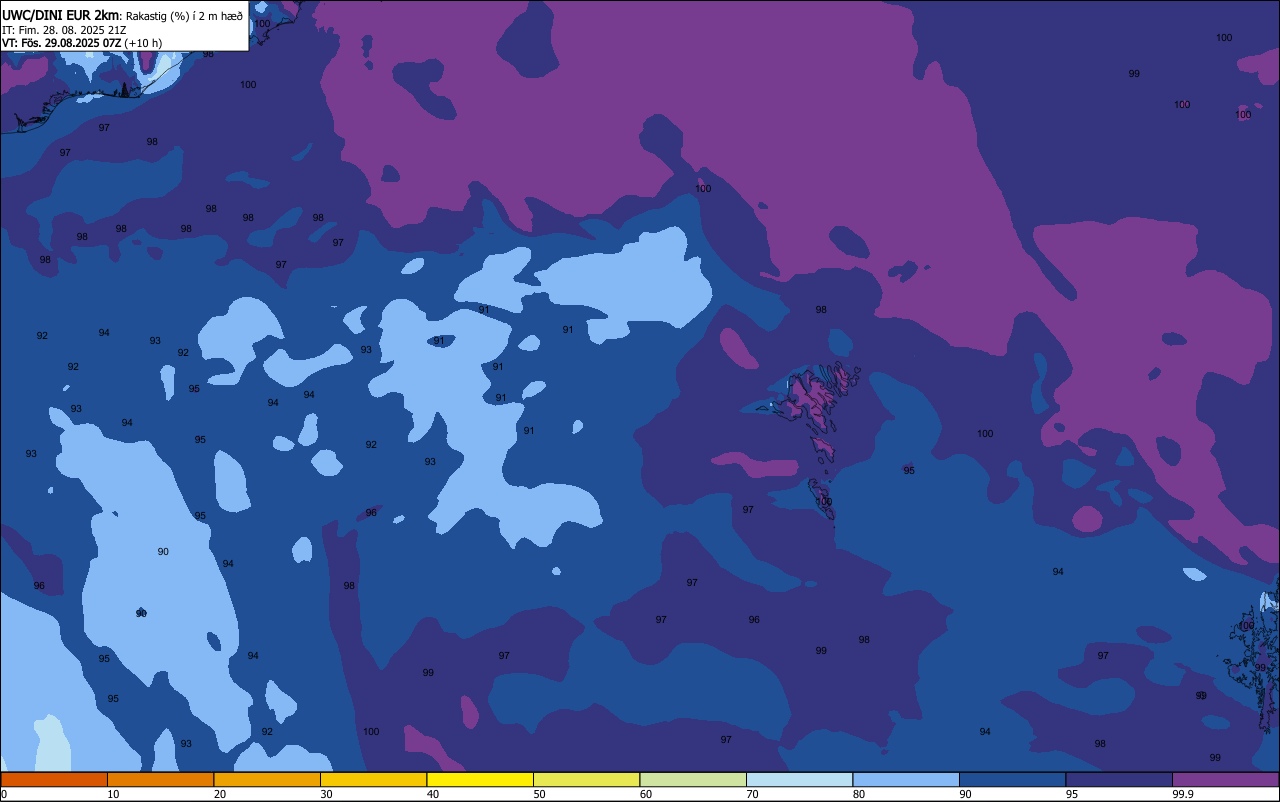Select the medium blue 90–95 legend box
This screenshot has height=802, width=1280.
[1012, 779]
